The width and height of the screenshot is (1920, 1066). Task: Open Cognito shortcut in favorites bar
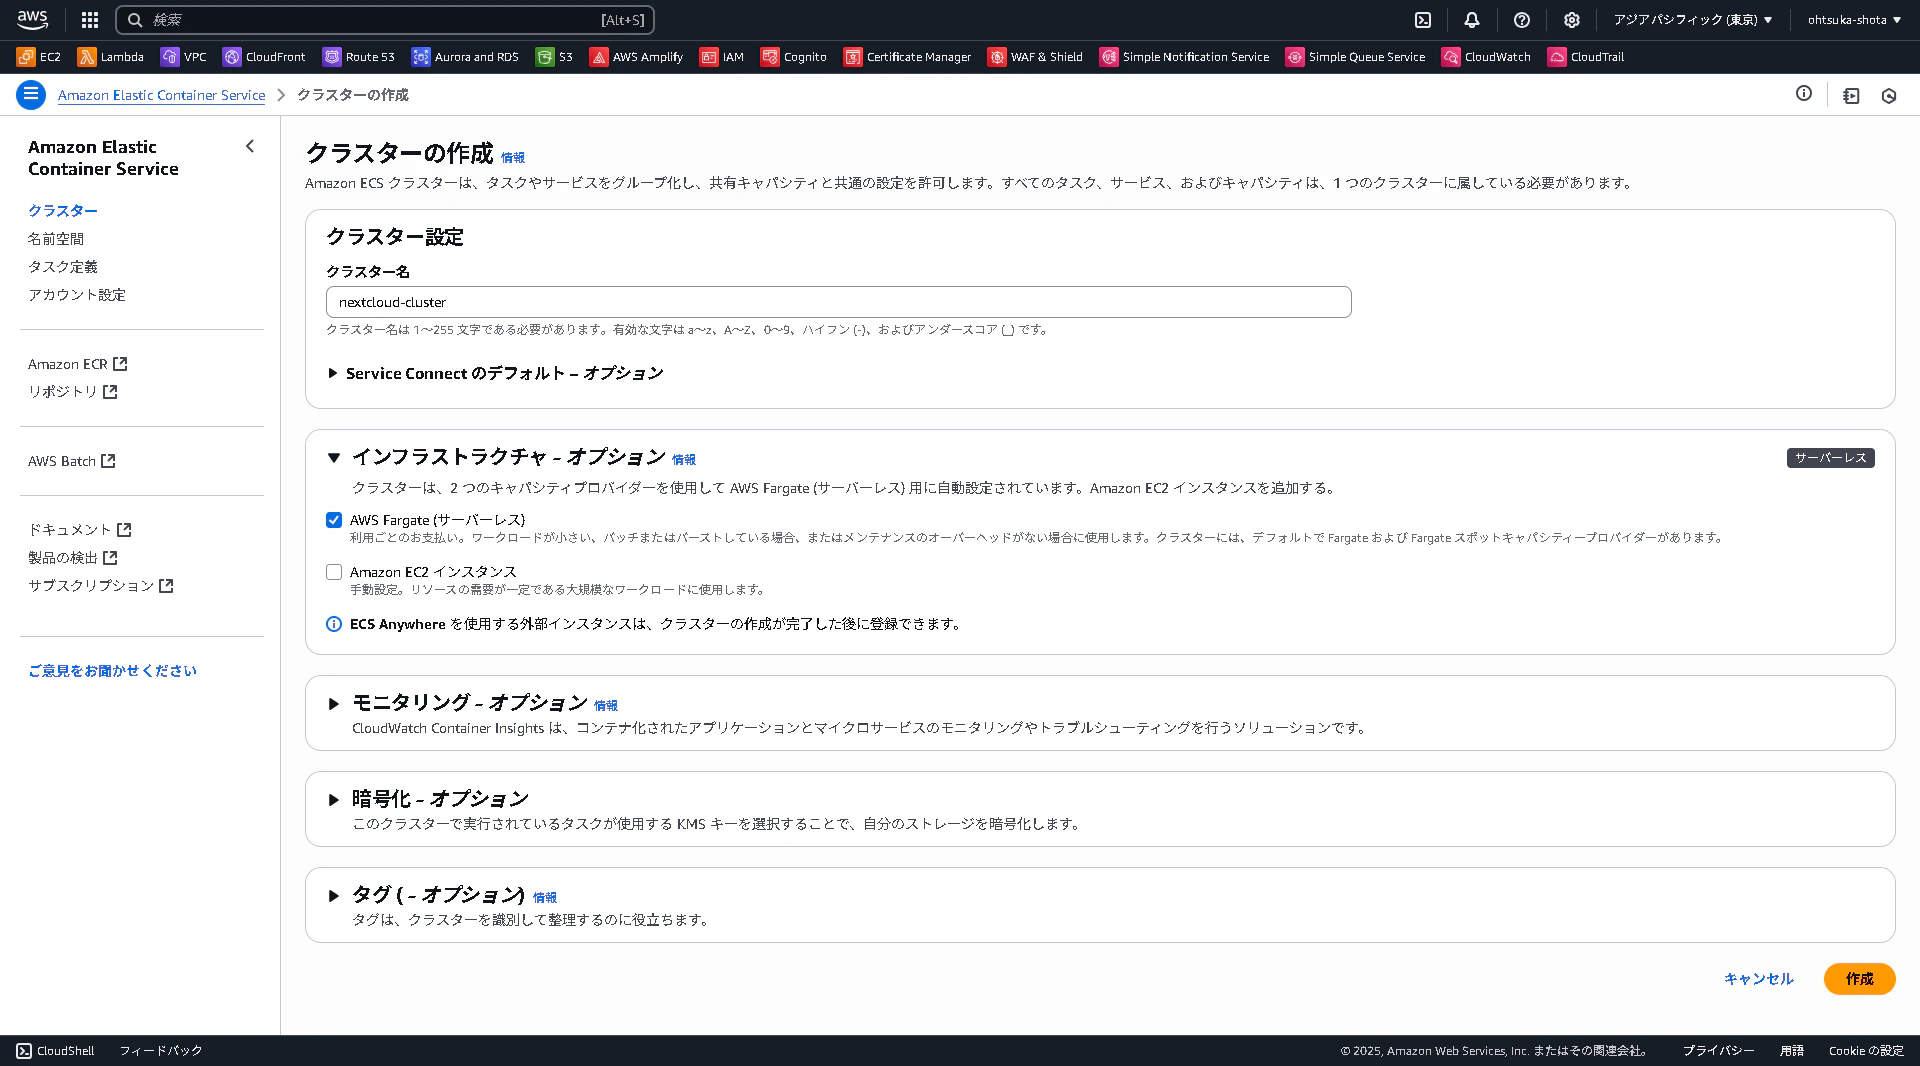pos(794,57)
